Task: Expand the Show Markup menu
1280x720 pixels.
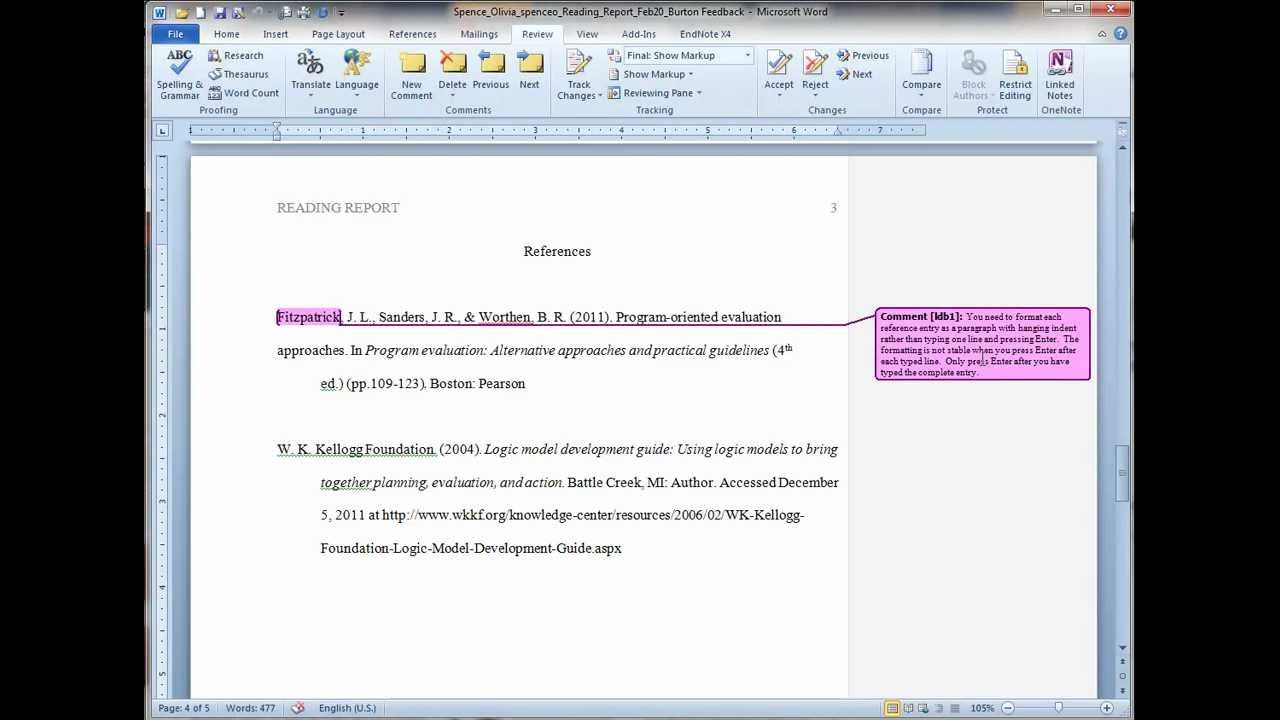Action: coord(651,74)
